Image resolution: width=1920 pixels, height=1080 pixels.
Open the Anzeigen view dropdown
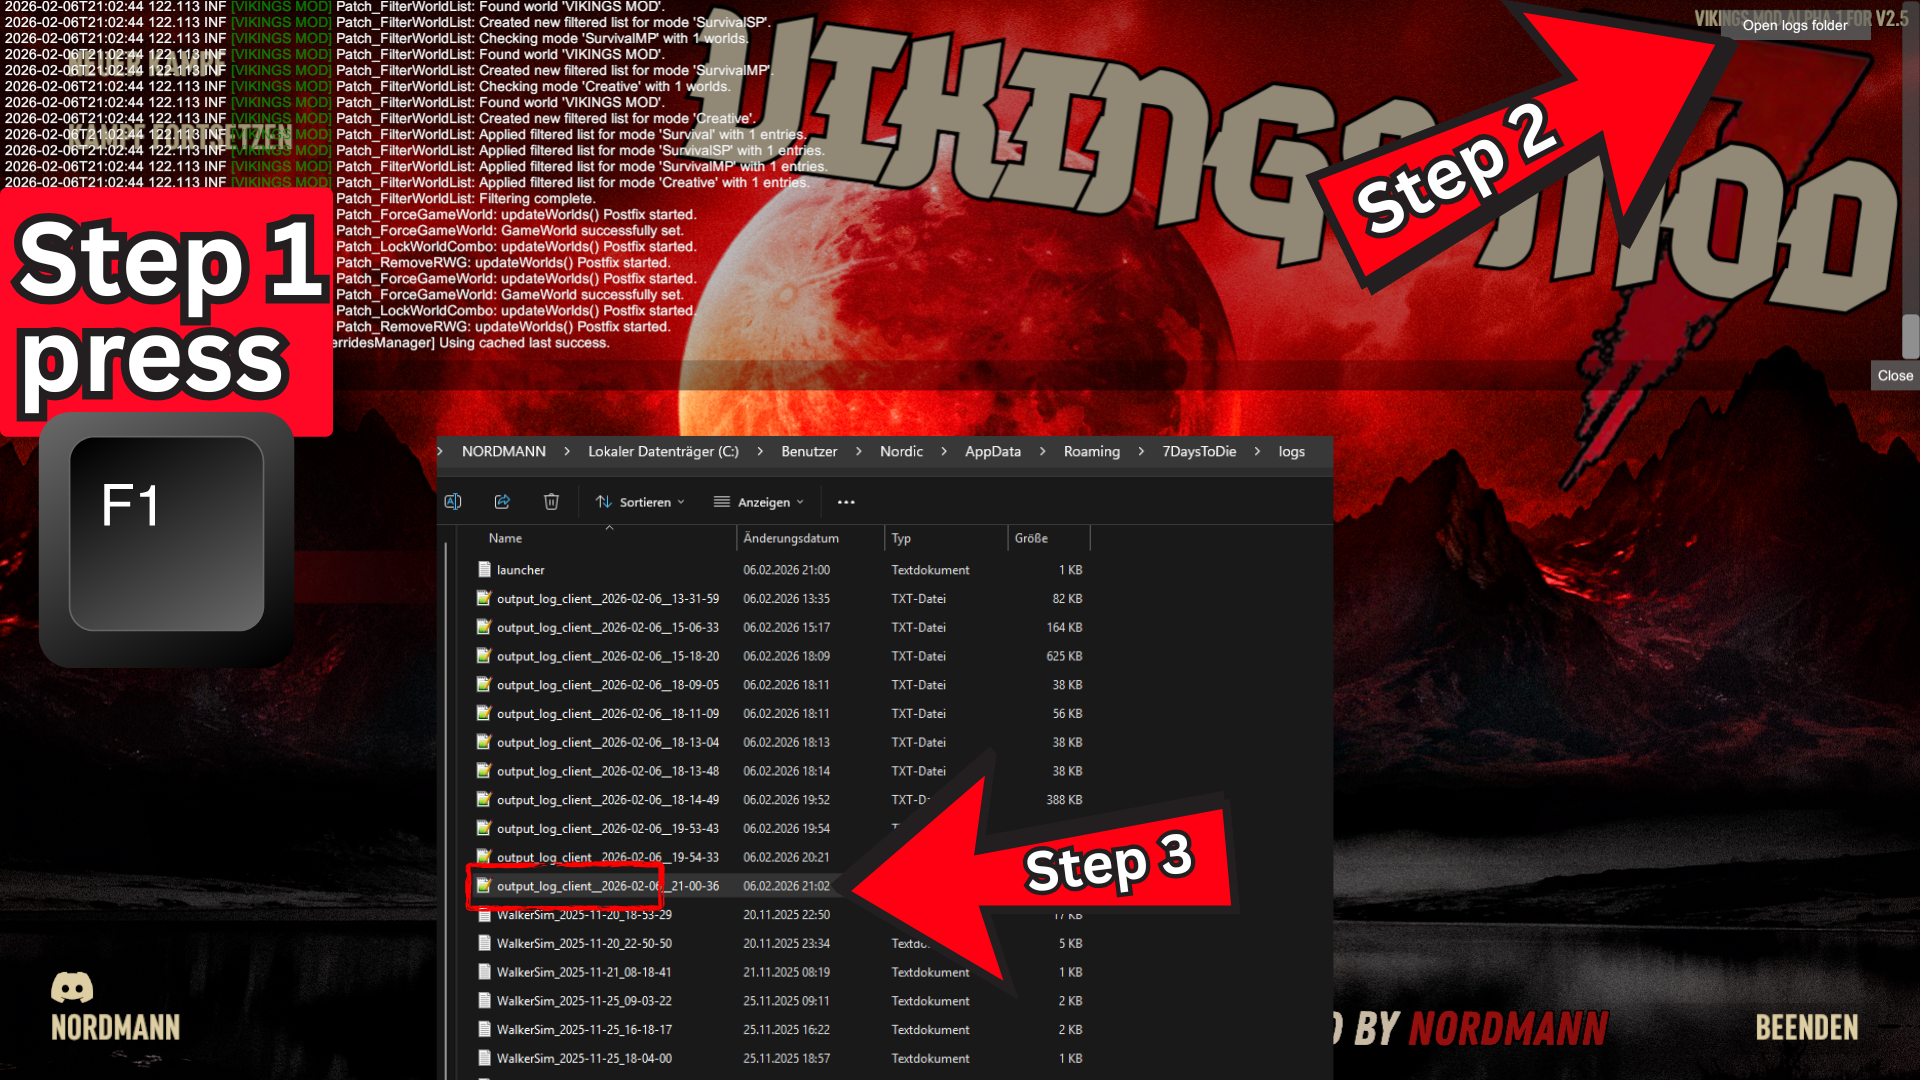(x=758, y=502)
